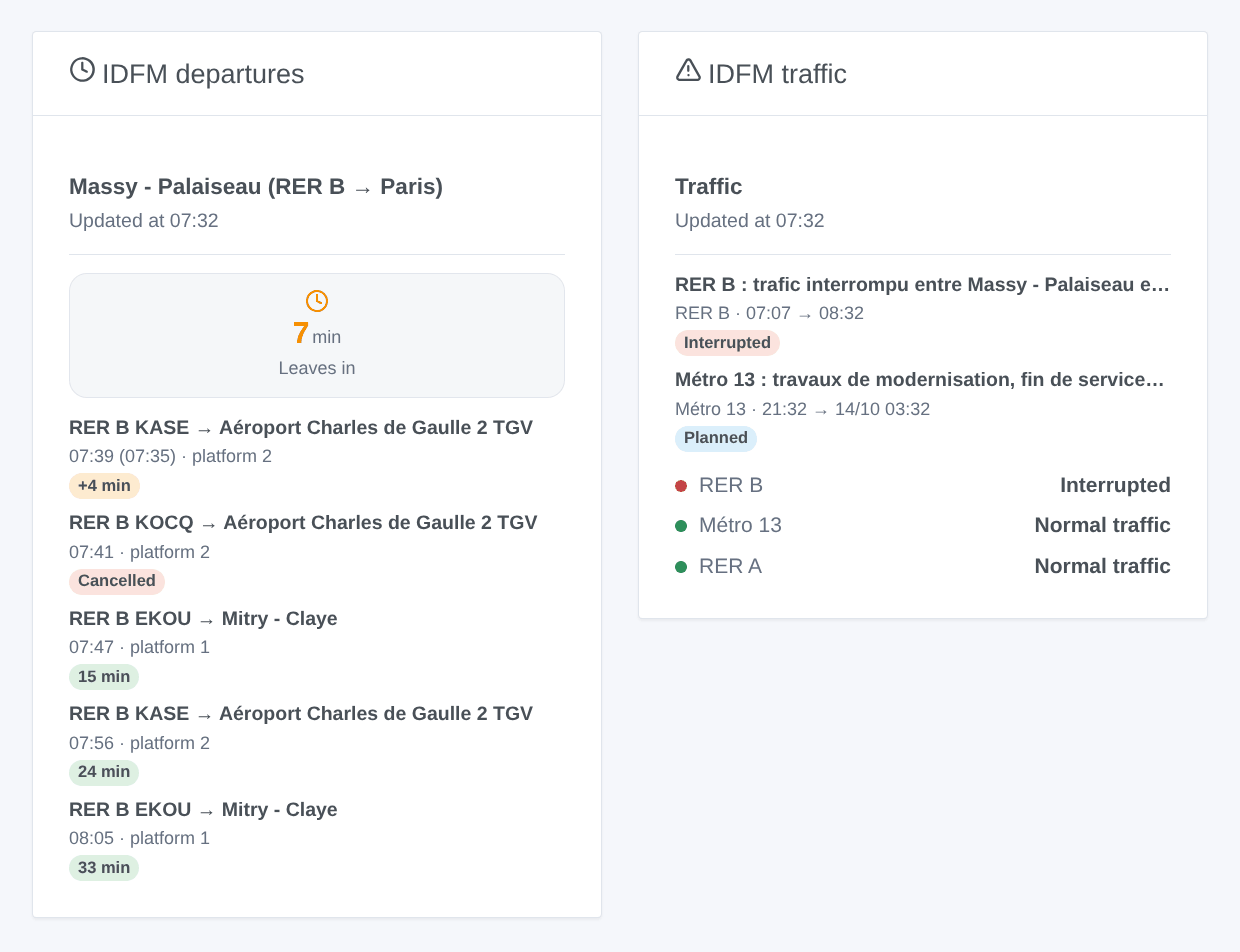Select the Métro 13 line label in status list

(740, 526)
